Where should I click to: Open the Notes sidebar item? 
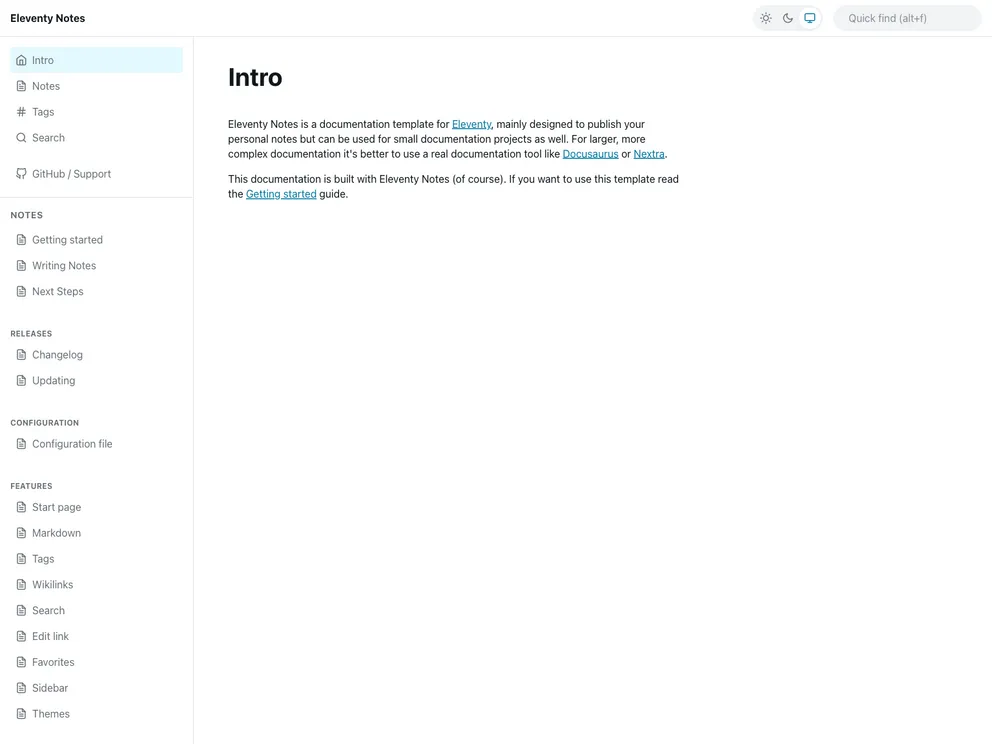[97, 86]
